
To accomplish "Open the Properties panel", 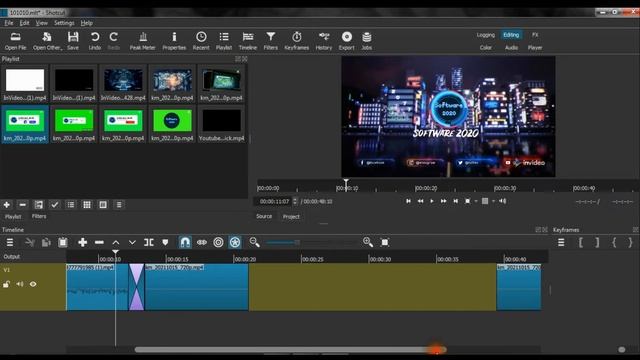I will point(174,41).
